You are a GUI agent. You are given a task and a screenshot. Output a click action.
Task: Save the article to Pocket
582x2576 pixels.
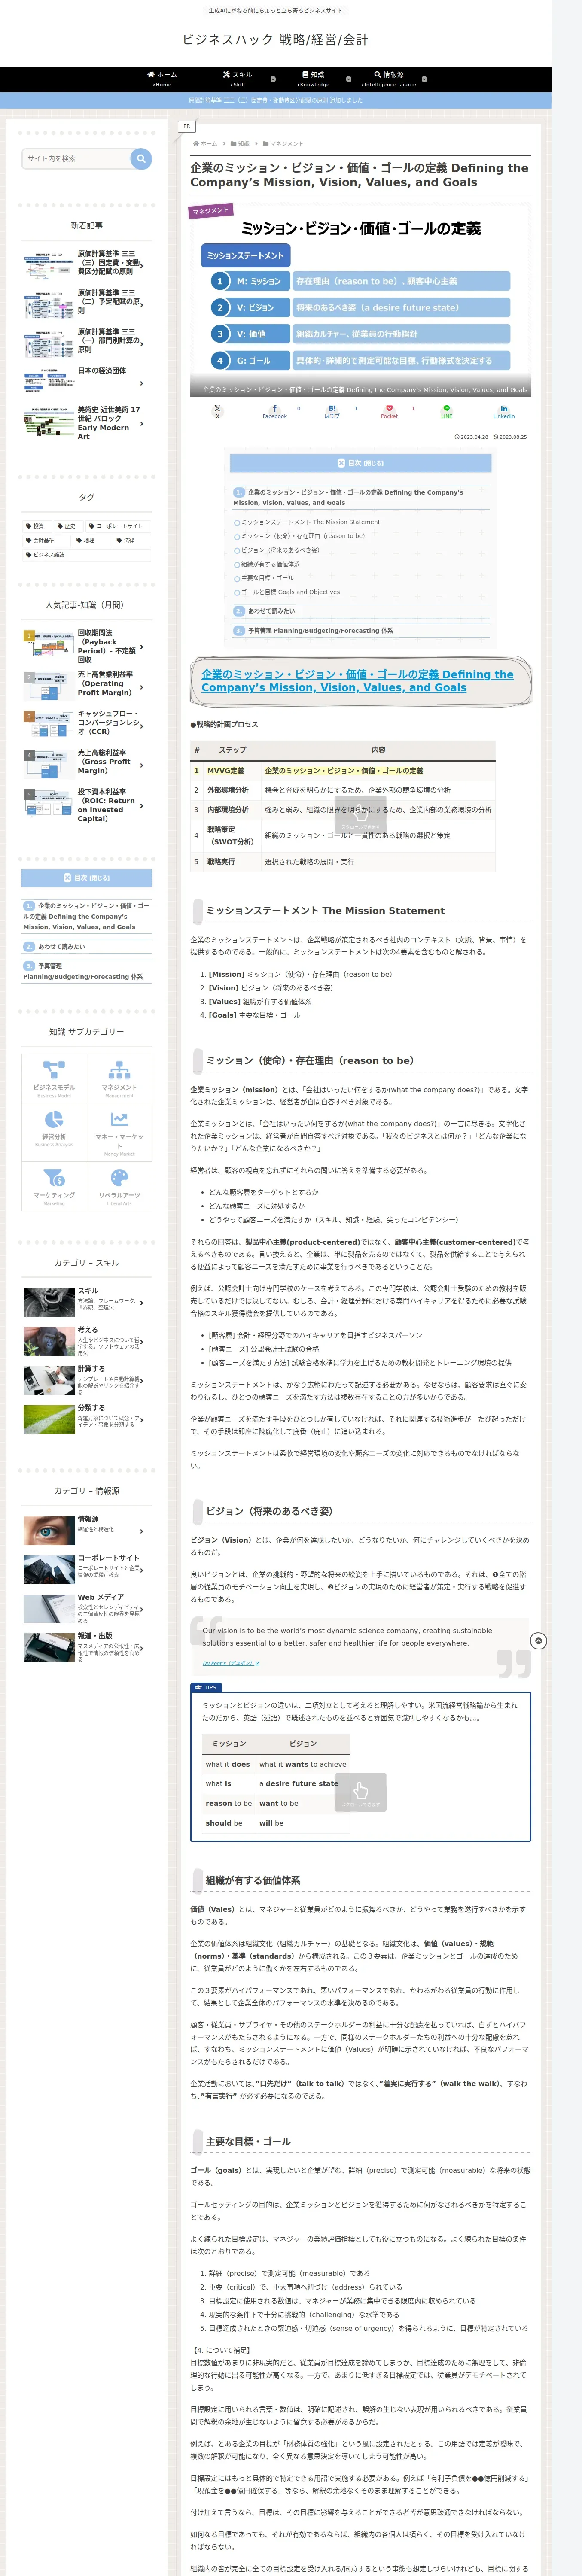pyautogui.click(x=389, y=411)
